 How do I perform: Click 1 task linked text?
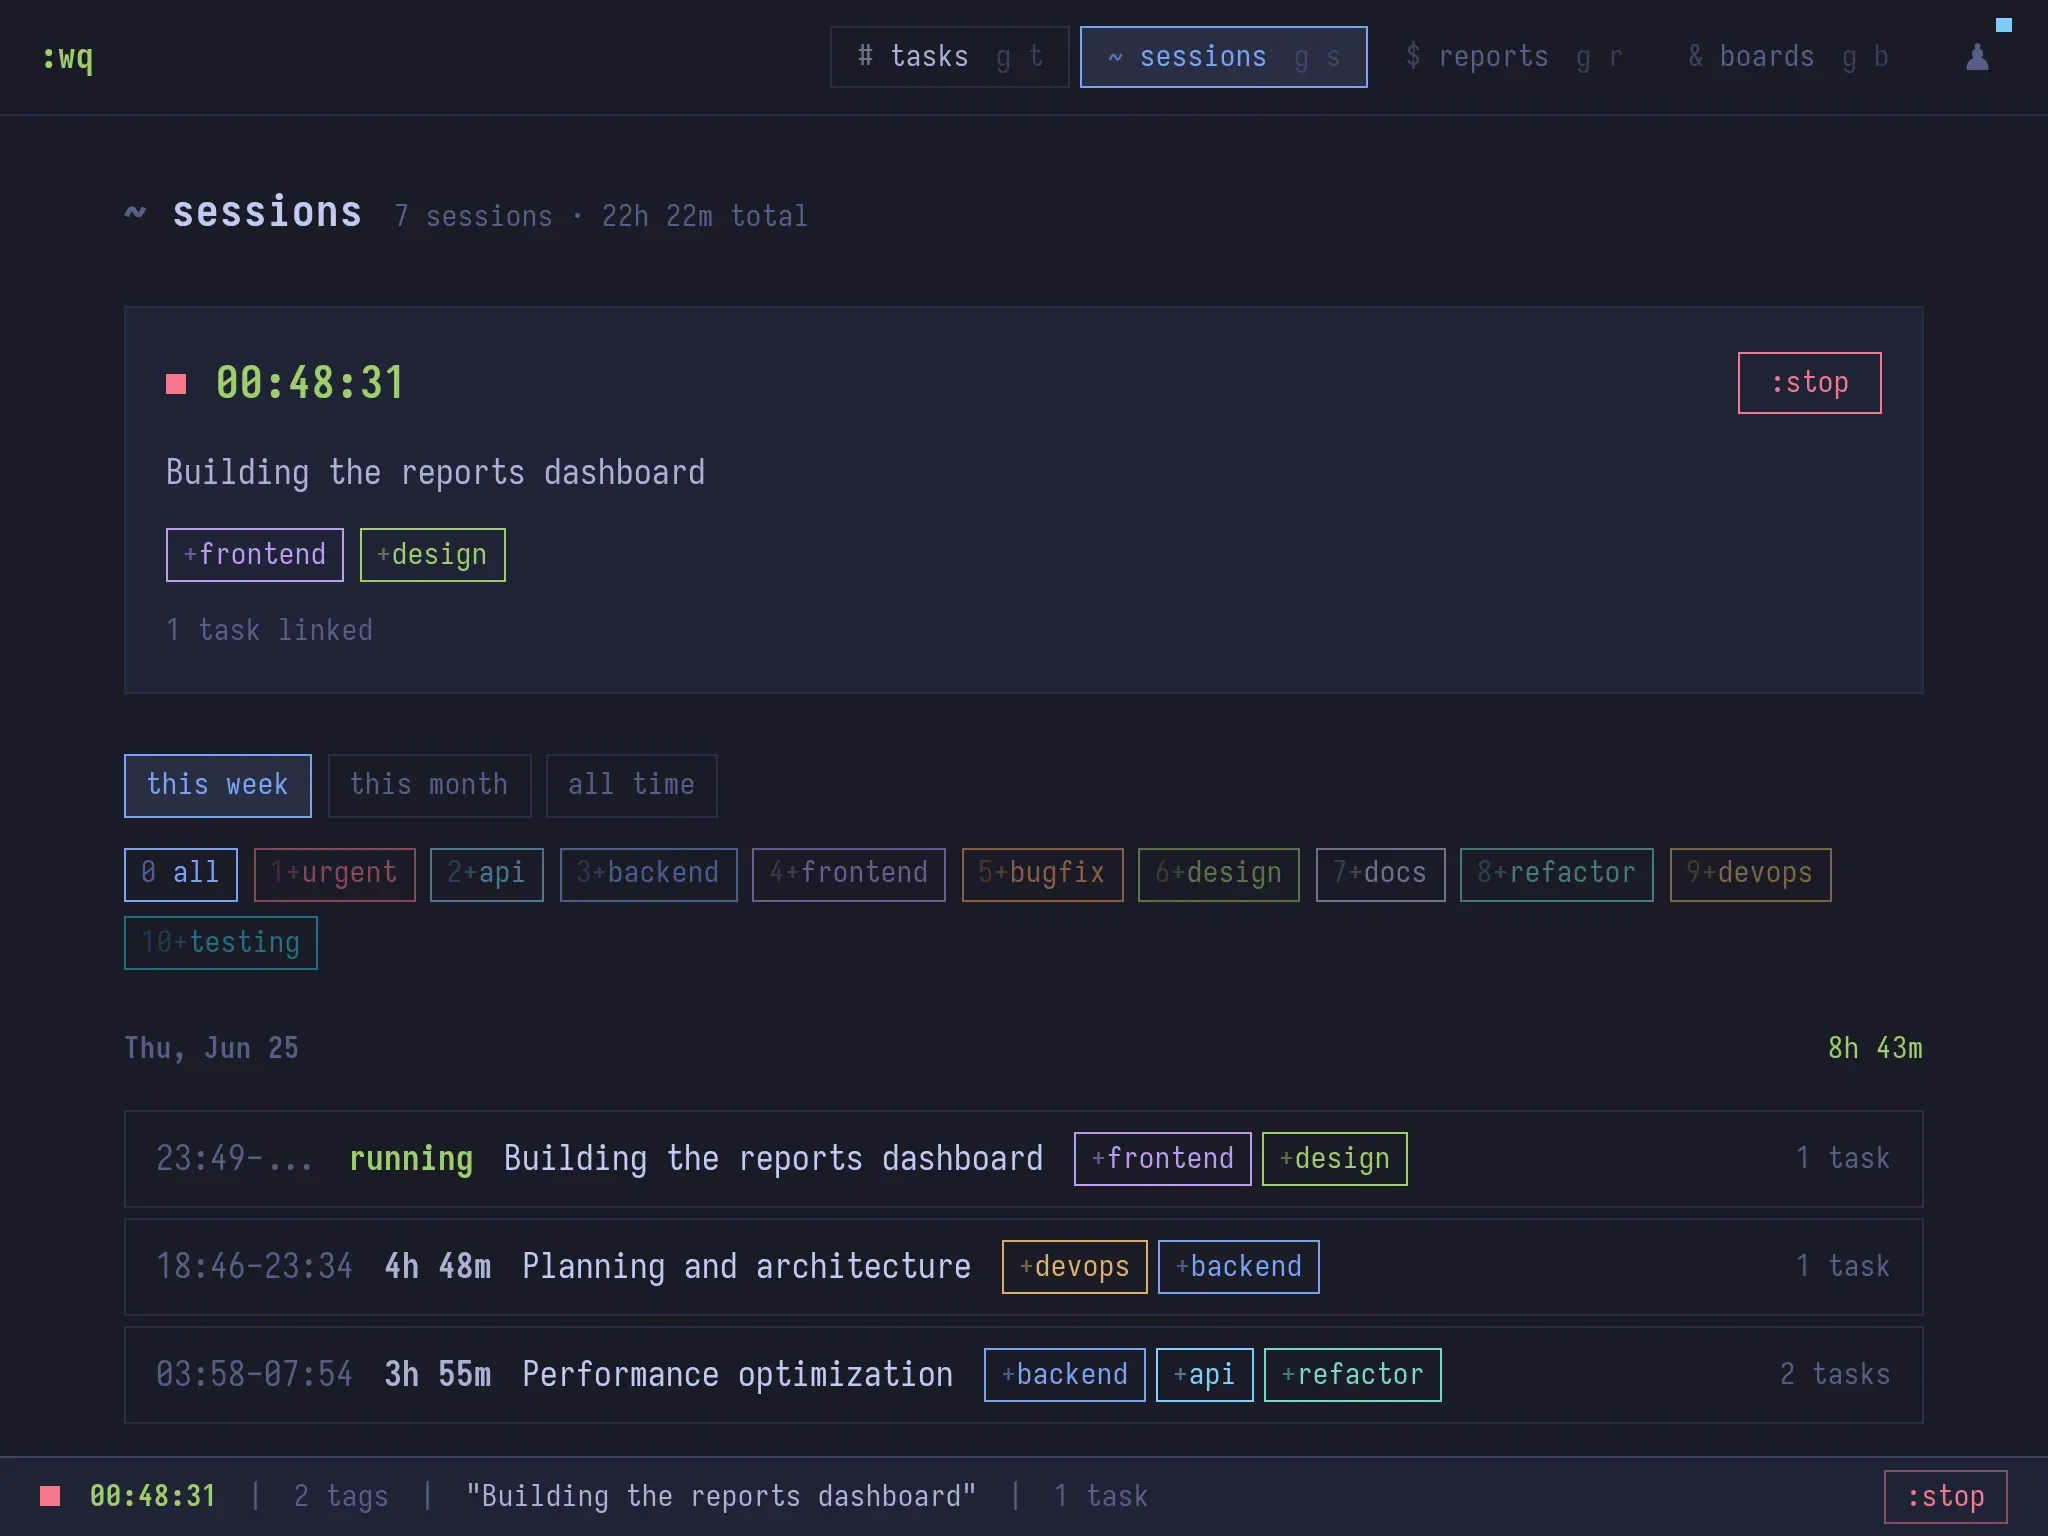(x=269, y=630)
